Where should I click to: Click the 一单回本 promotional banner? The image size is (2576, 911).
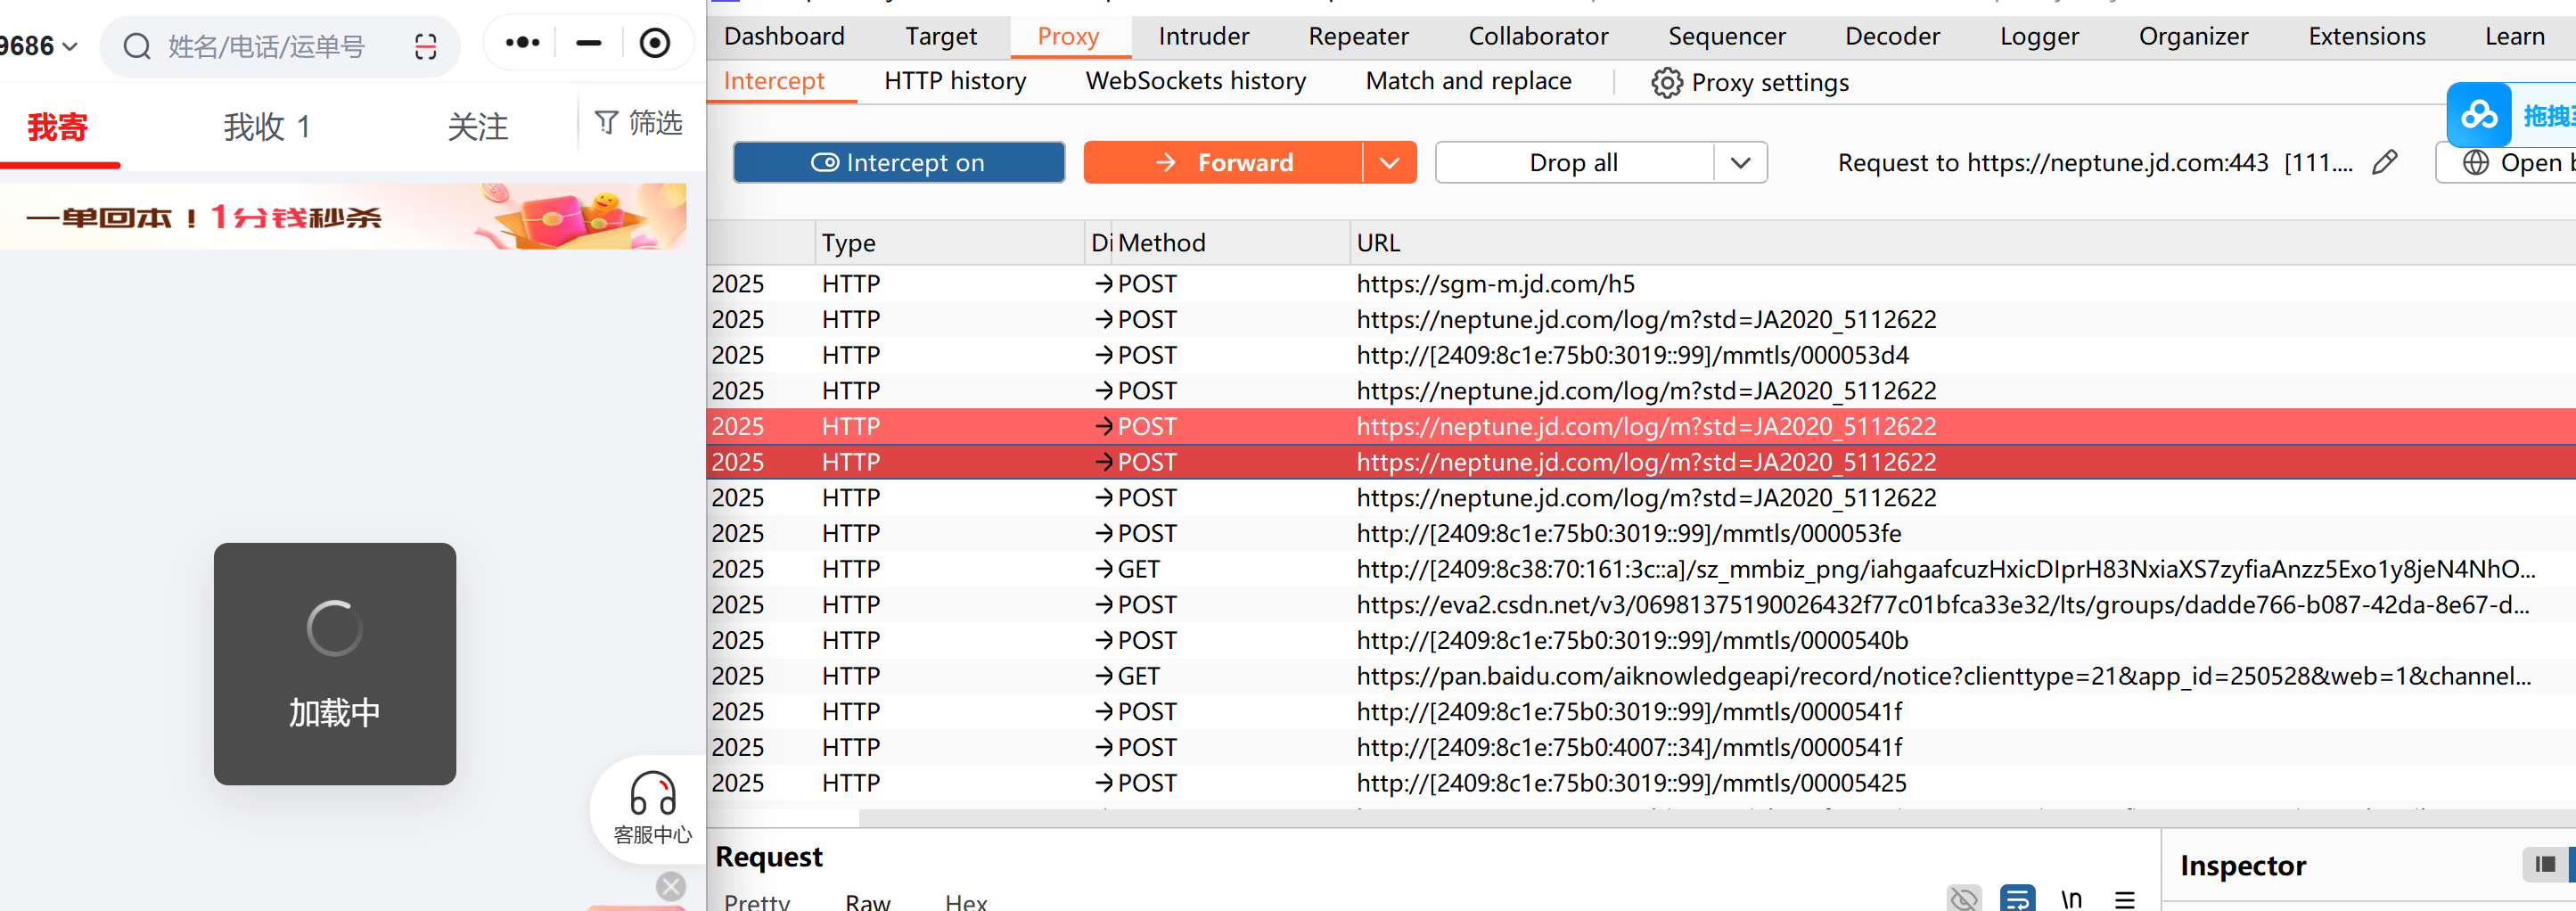pos(343,216)
